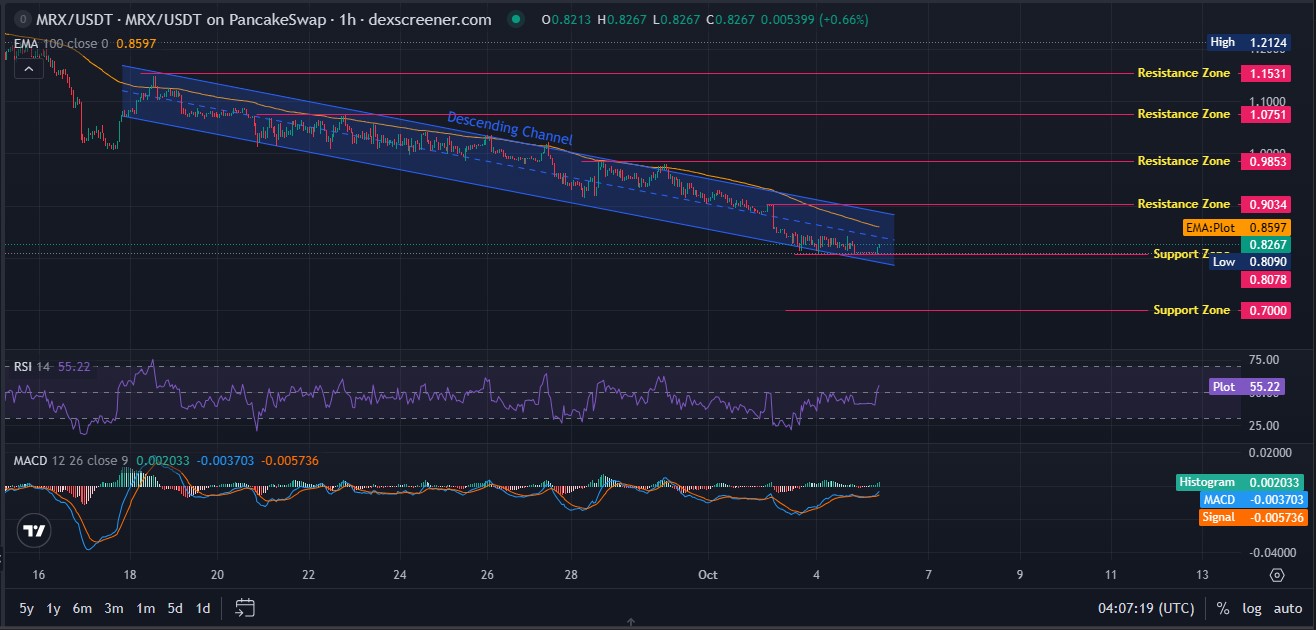1316x630 pixels.
Task: Click the Descending Channel label
Action: [509, 128]
